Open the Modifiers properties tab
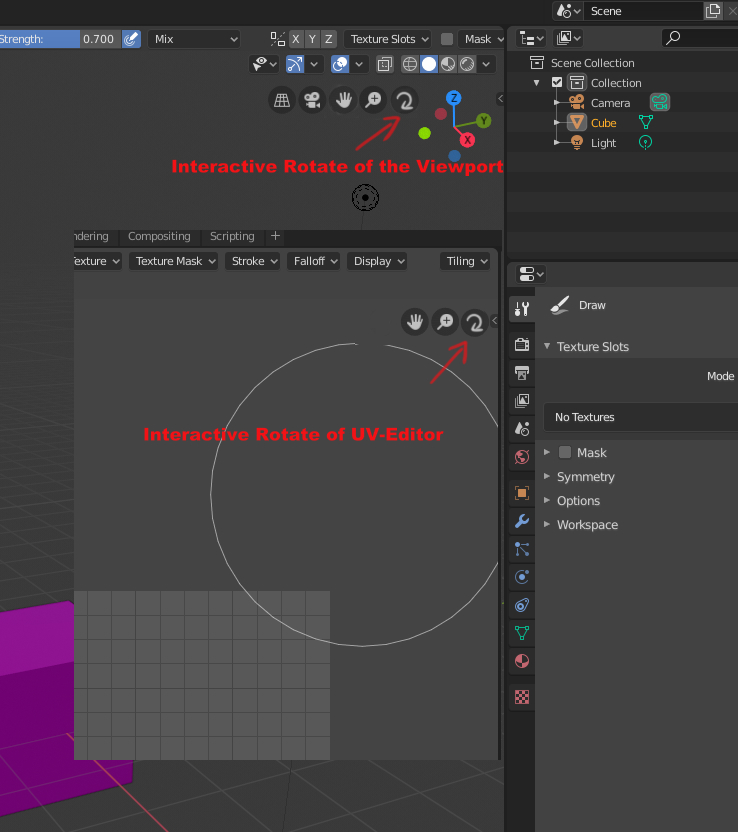This screenshot has width=738, height=832. point(522,521)
